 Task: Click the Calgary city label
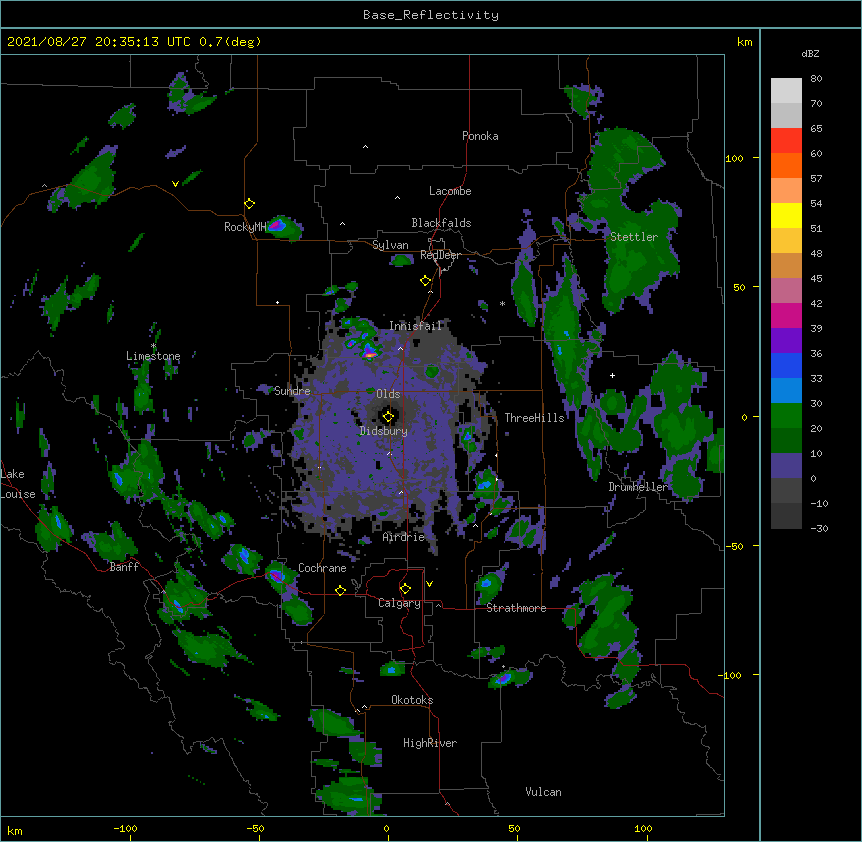click(x=399, y=603)
